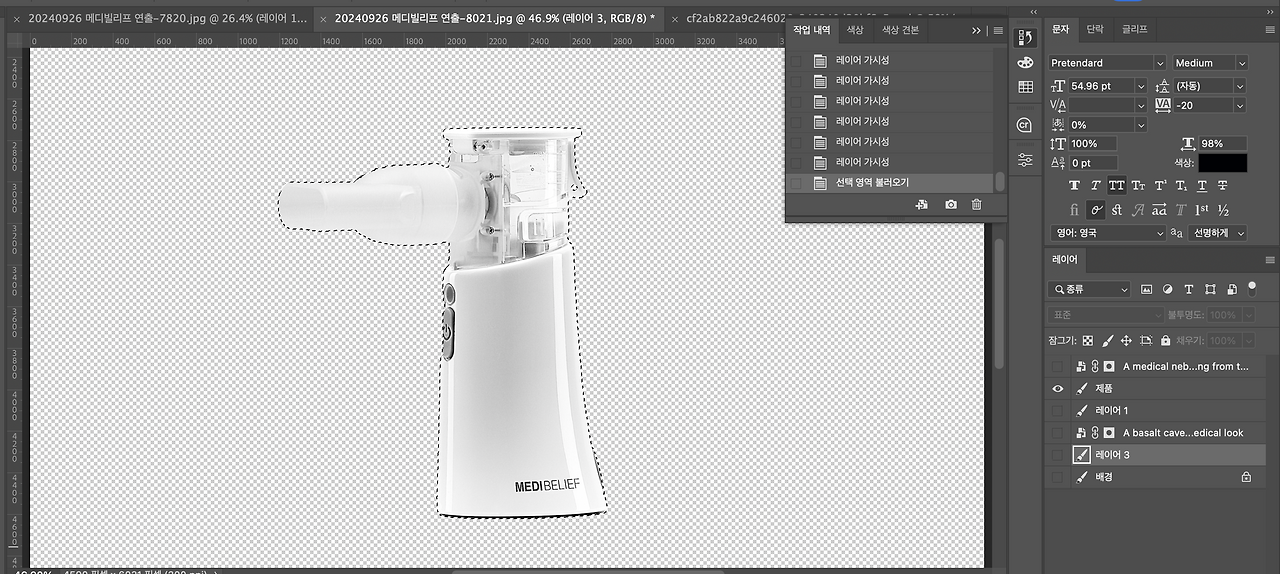This screenshot has height=574, width=1280.
Task: Open the Character panel menu
Action: [x=1268, y=30]
